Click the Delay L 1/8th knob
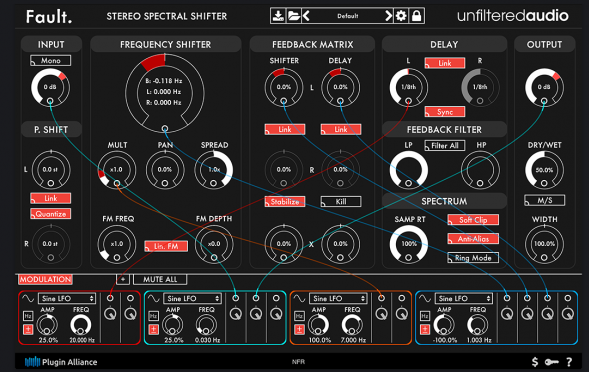This screenshot has height=372, width=589. pyautogui.click(x=409, y=87)
